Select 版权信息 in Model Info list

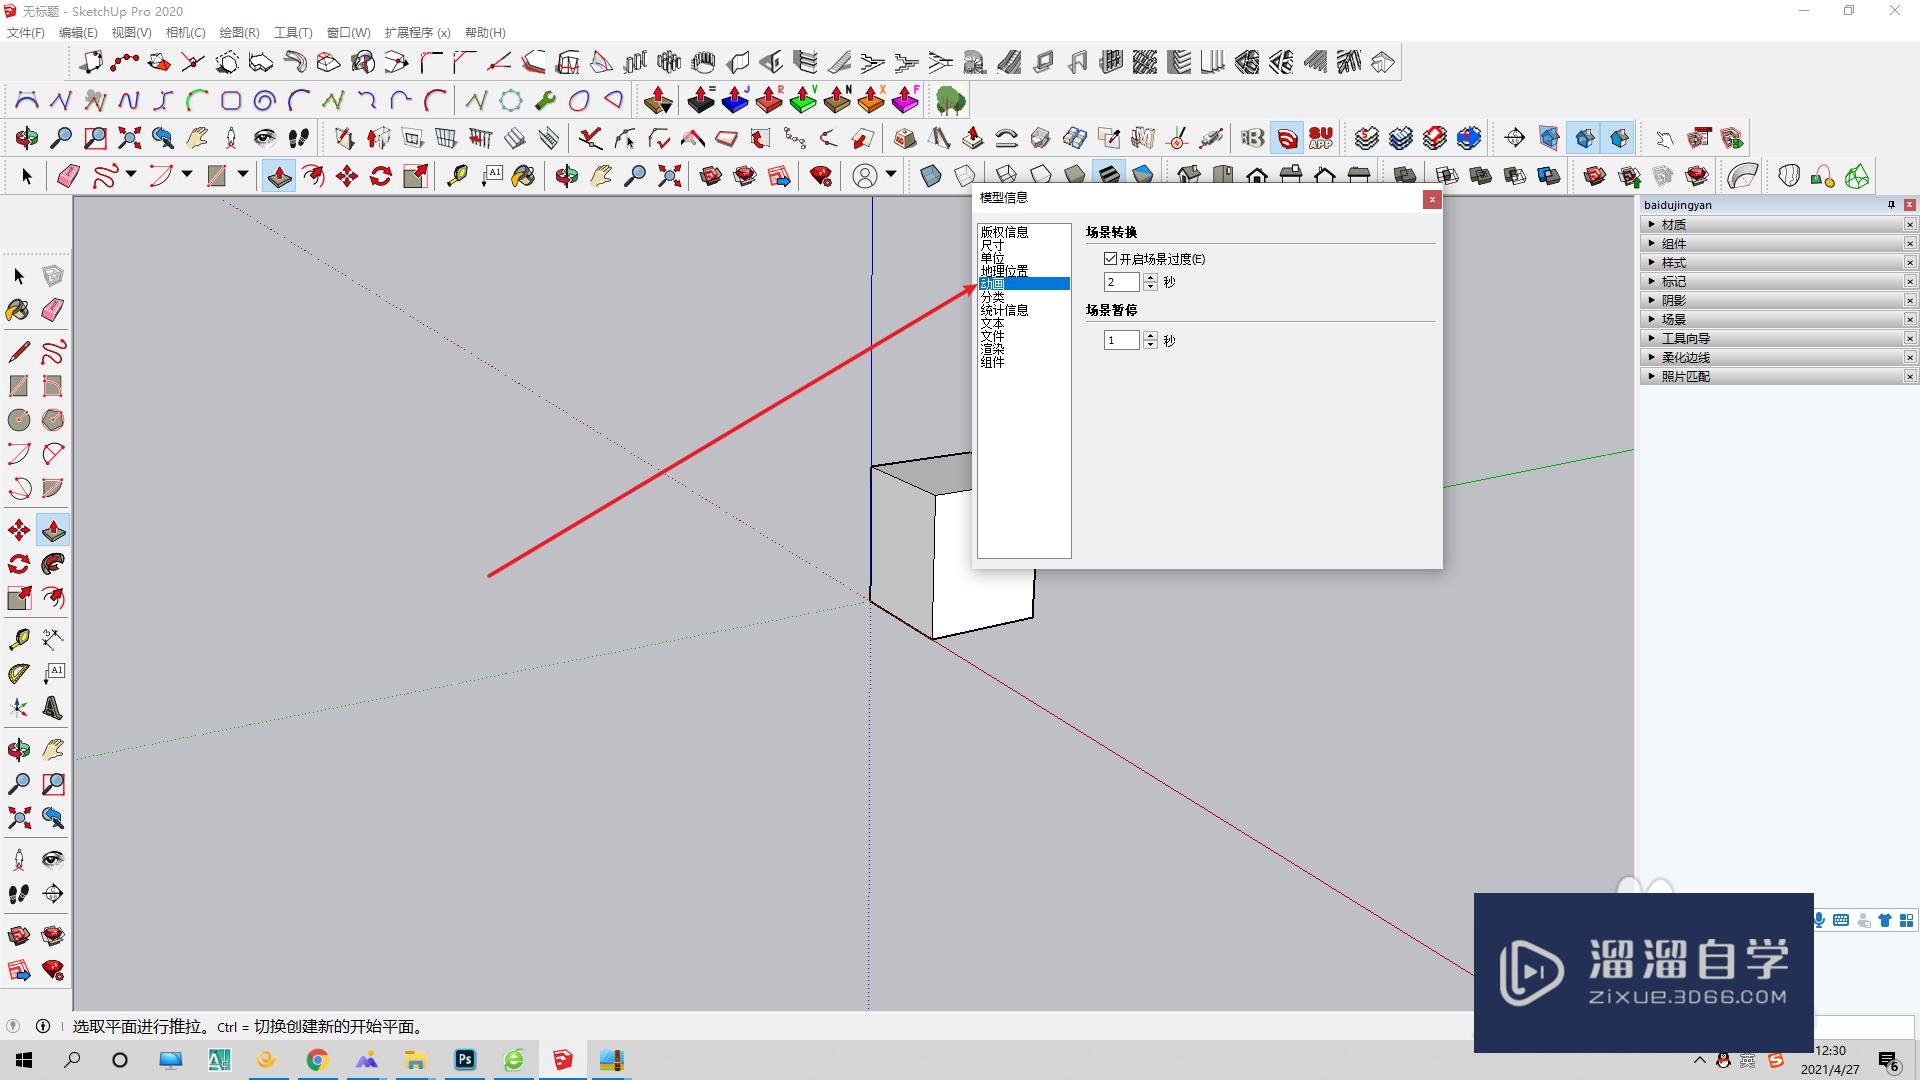coord(1004,232)
